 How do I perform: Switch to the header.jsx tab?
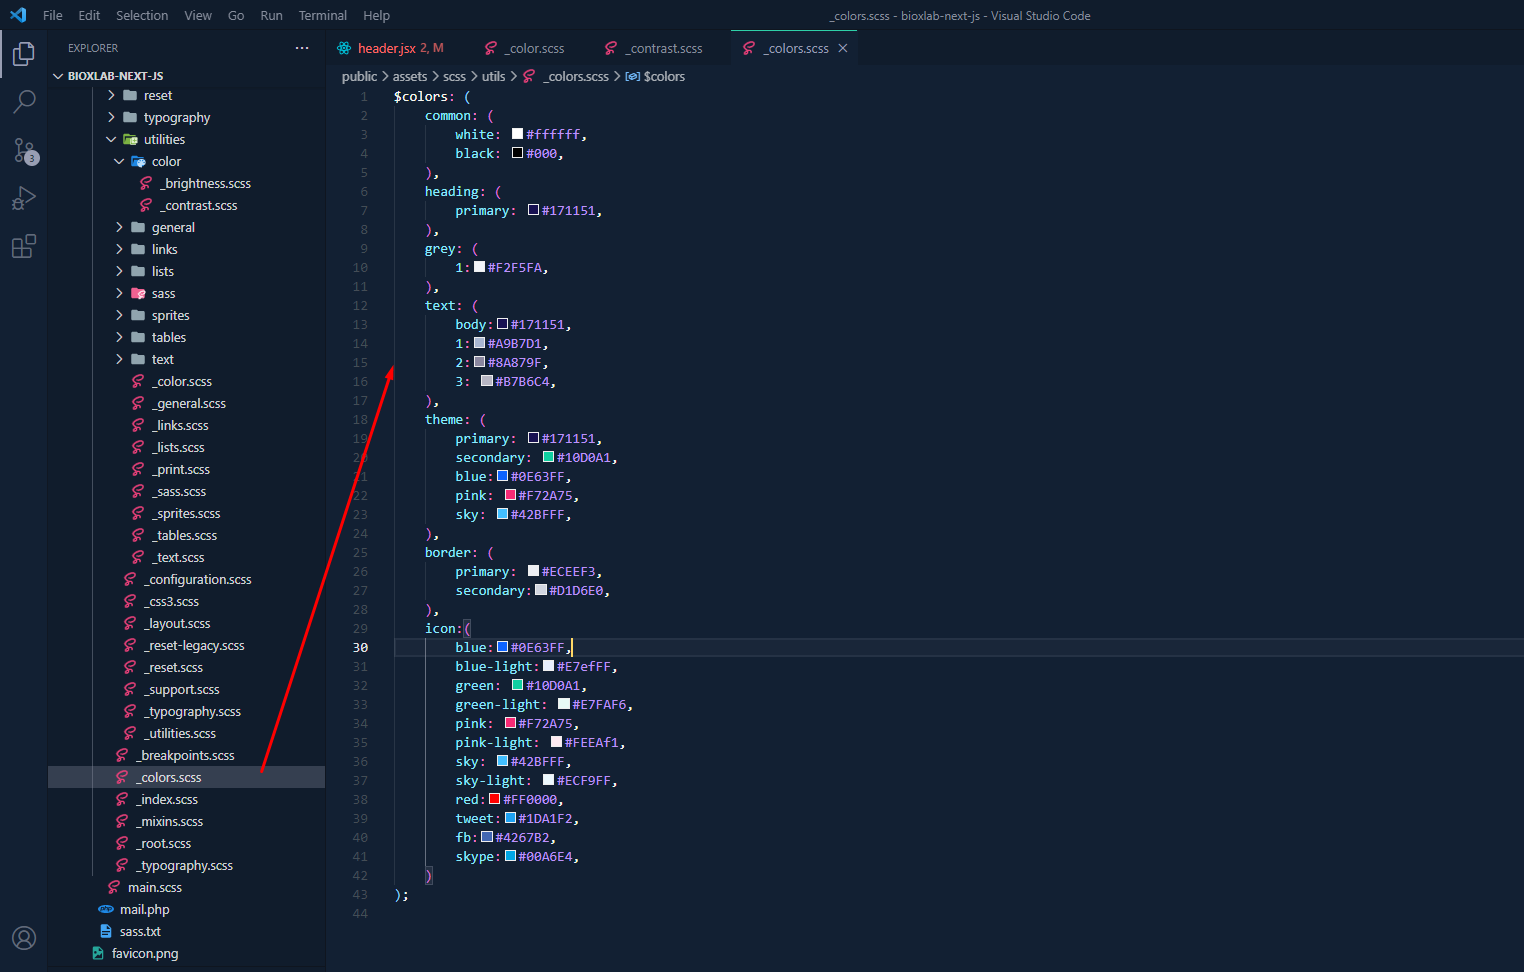point(386,48)
